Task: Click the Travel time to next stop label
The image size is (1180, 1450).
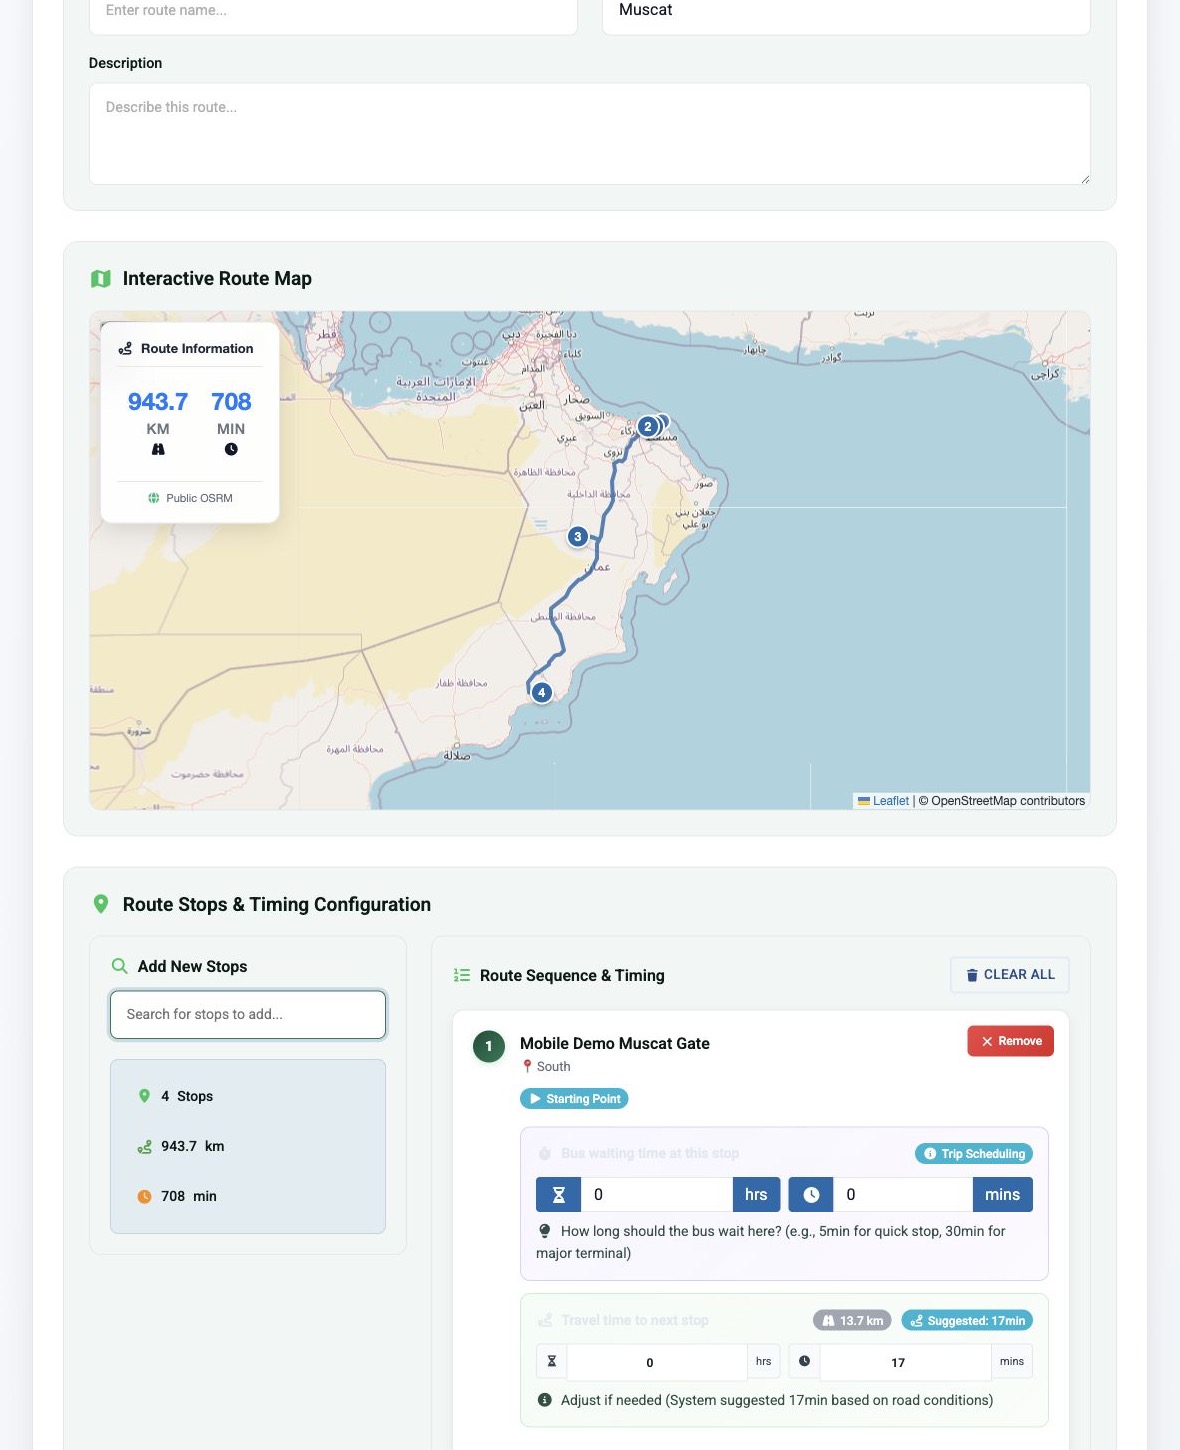Action: 635,1320
